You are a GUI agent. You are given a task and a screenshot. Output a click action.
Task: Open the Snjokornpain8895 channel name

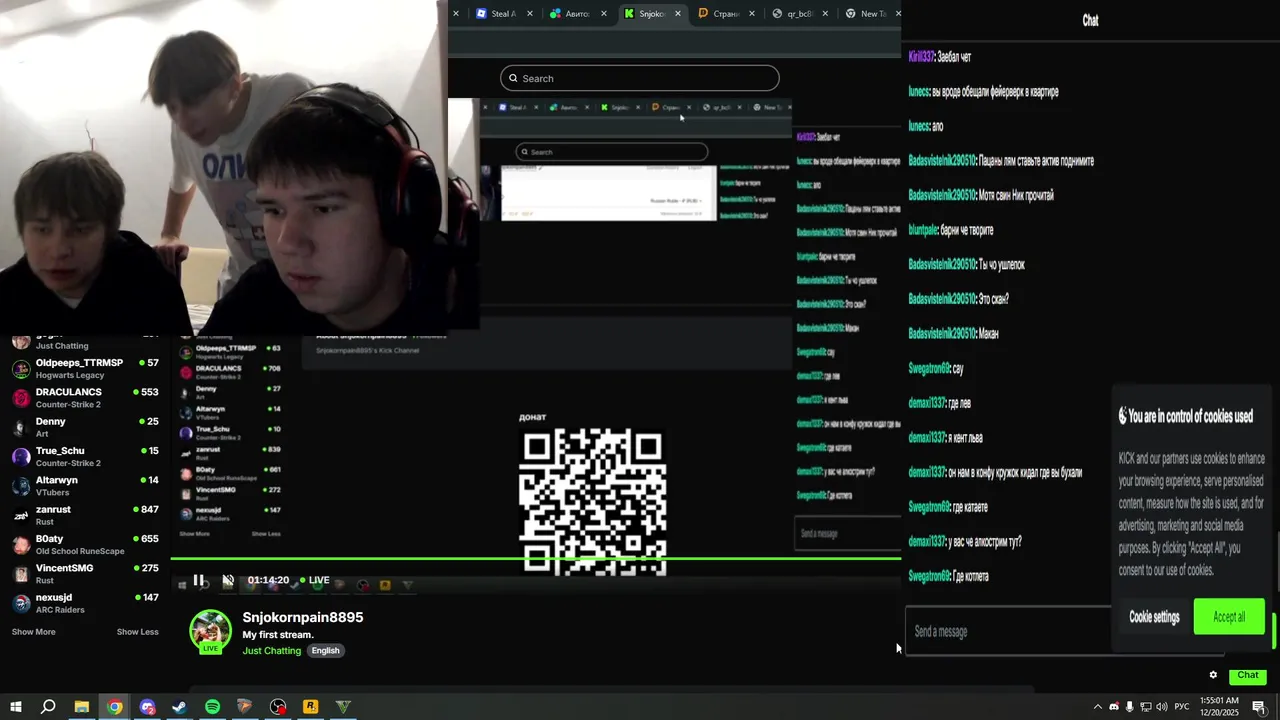303,617
